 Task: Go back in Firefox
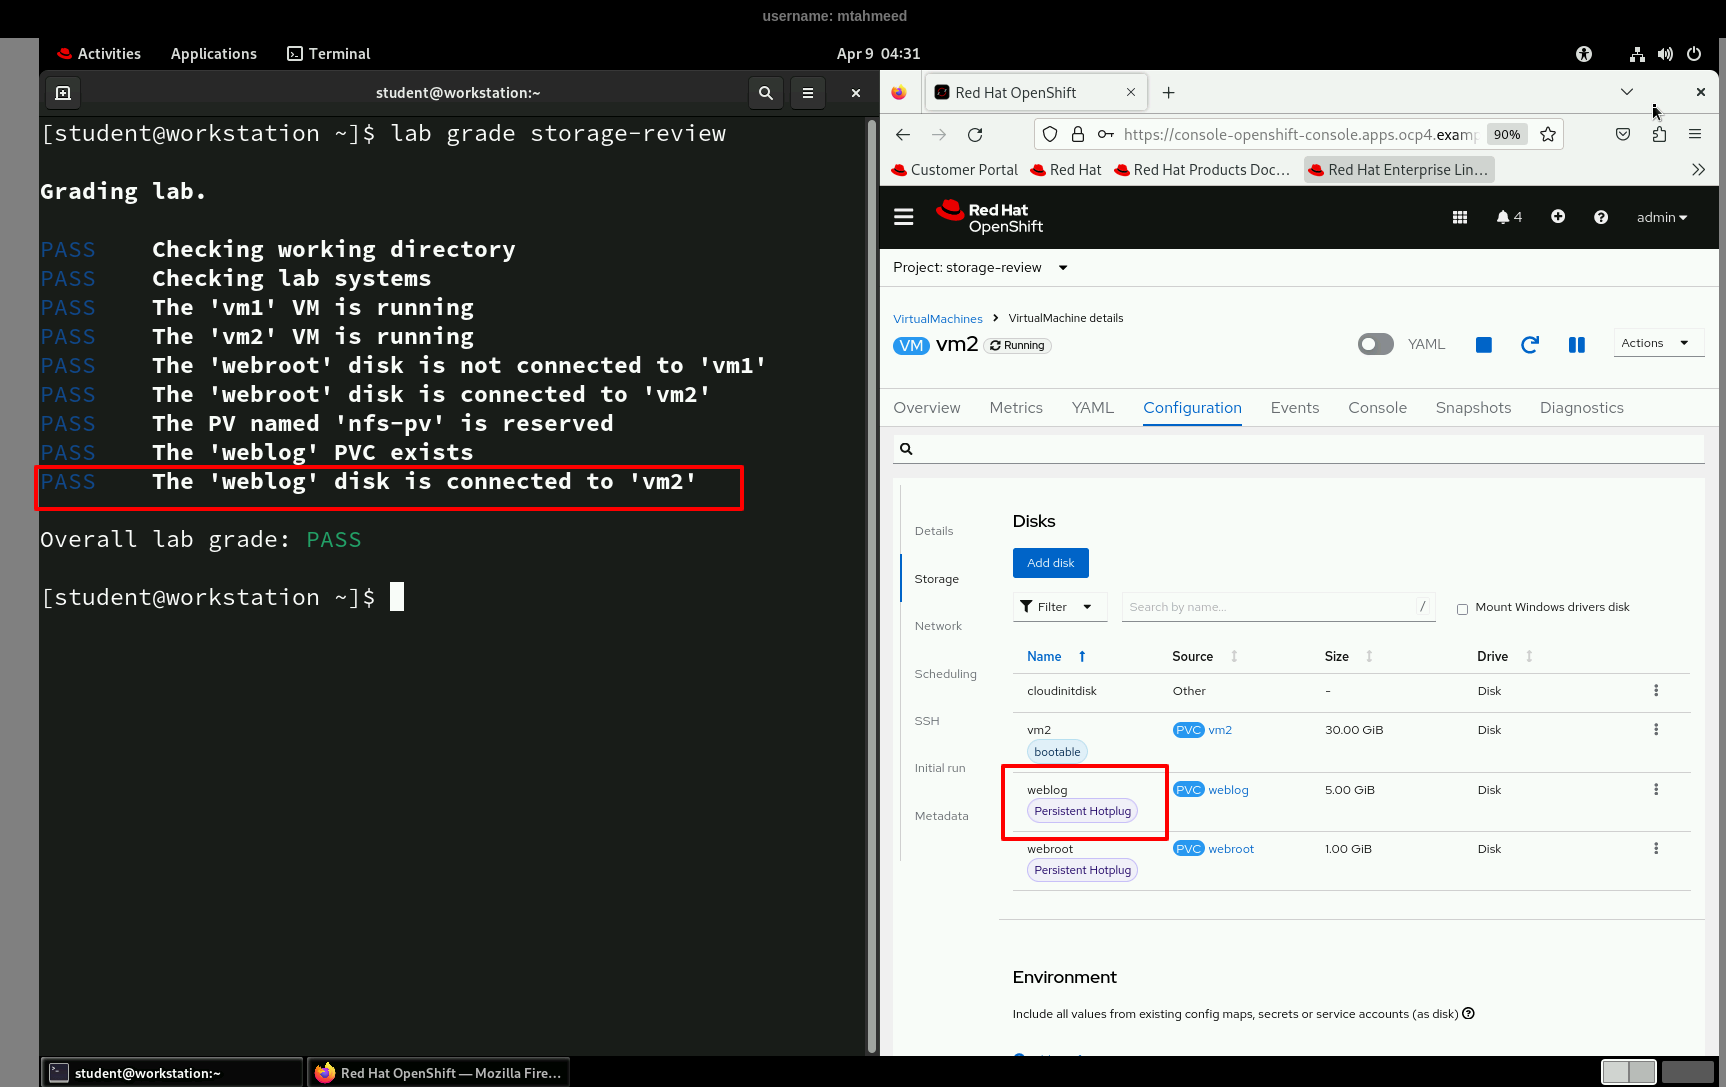click(903, 134)
